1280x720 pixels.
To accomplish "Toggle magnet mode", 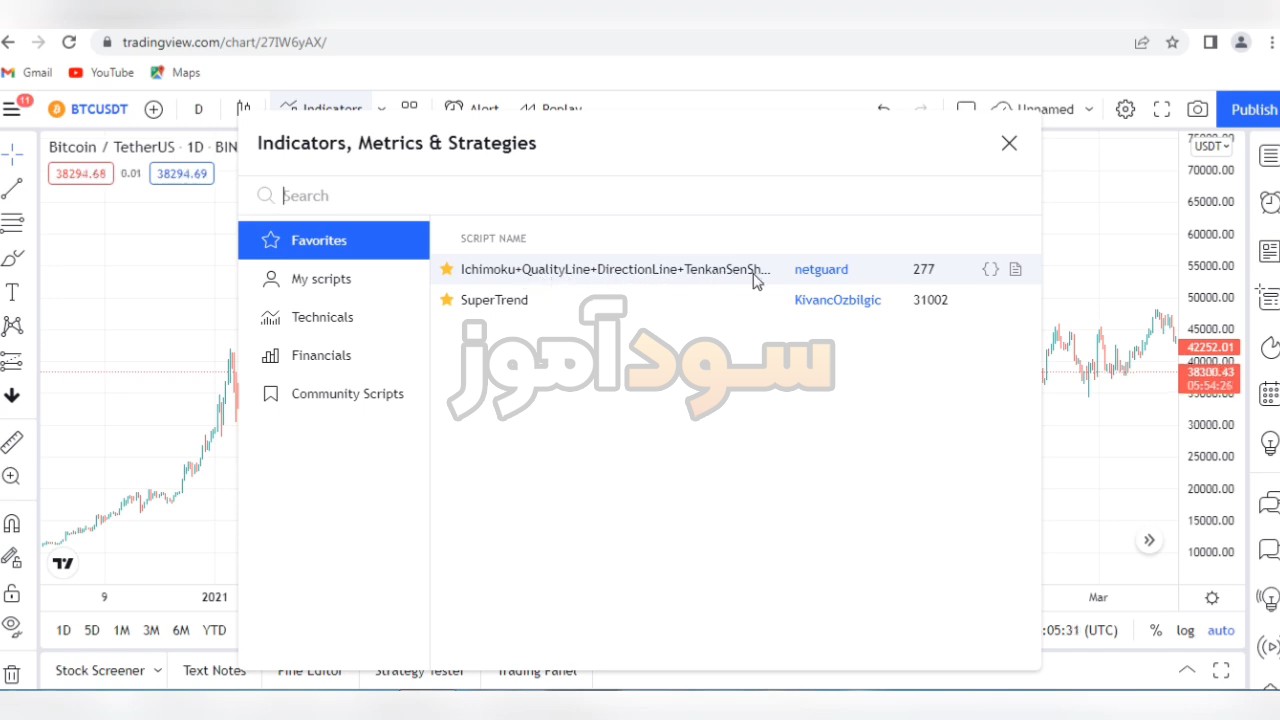I will pyautogui.click(x=12, y=523).
